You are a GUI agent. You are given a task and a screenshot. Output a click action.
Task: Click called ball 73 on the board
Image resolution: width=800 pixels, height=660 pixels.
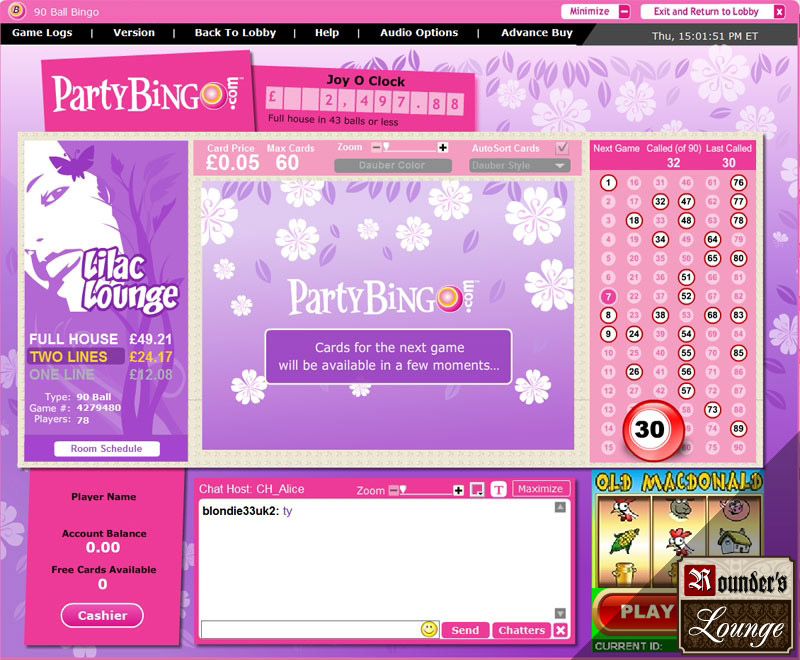pyautogui.click(x=712, y=410)
